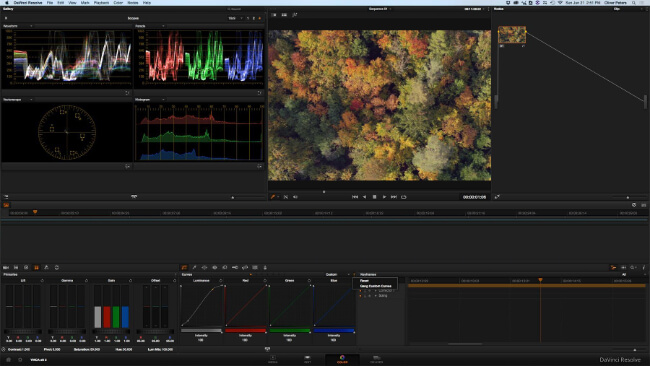This screenshot has height=366, width=650.
Task: Open the Mark menu
Action: click(85, 2)
